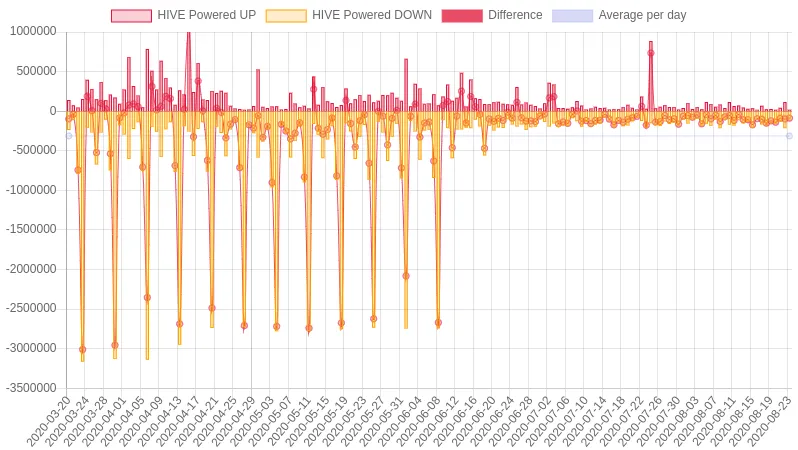Click the 2020-08-15 x-axis date label
This screenshot has width=798, height=450.
tap(732, 420)
